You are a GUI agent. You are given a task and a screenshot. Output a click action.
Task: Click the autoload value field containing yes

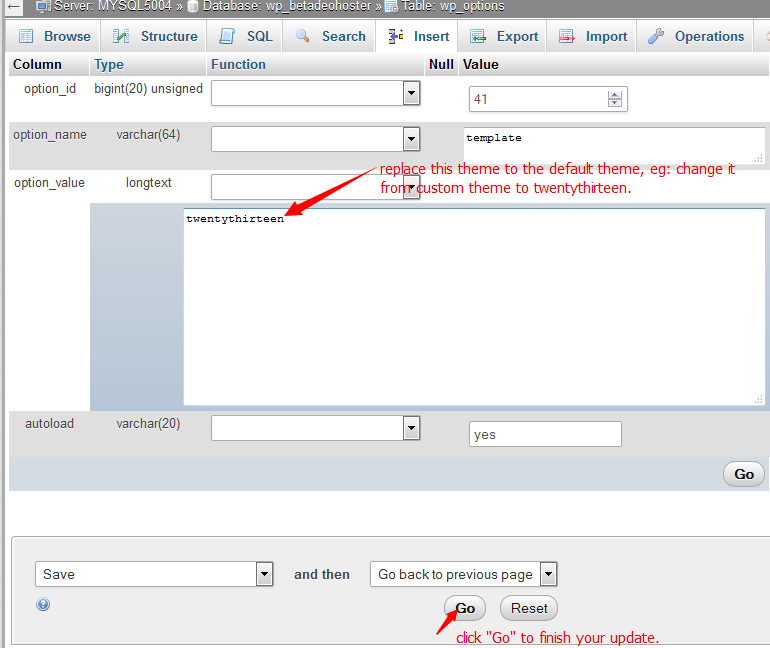[x=545, y=434]
